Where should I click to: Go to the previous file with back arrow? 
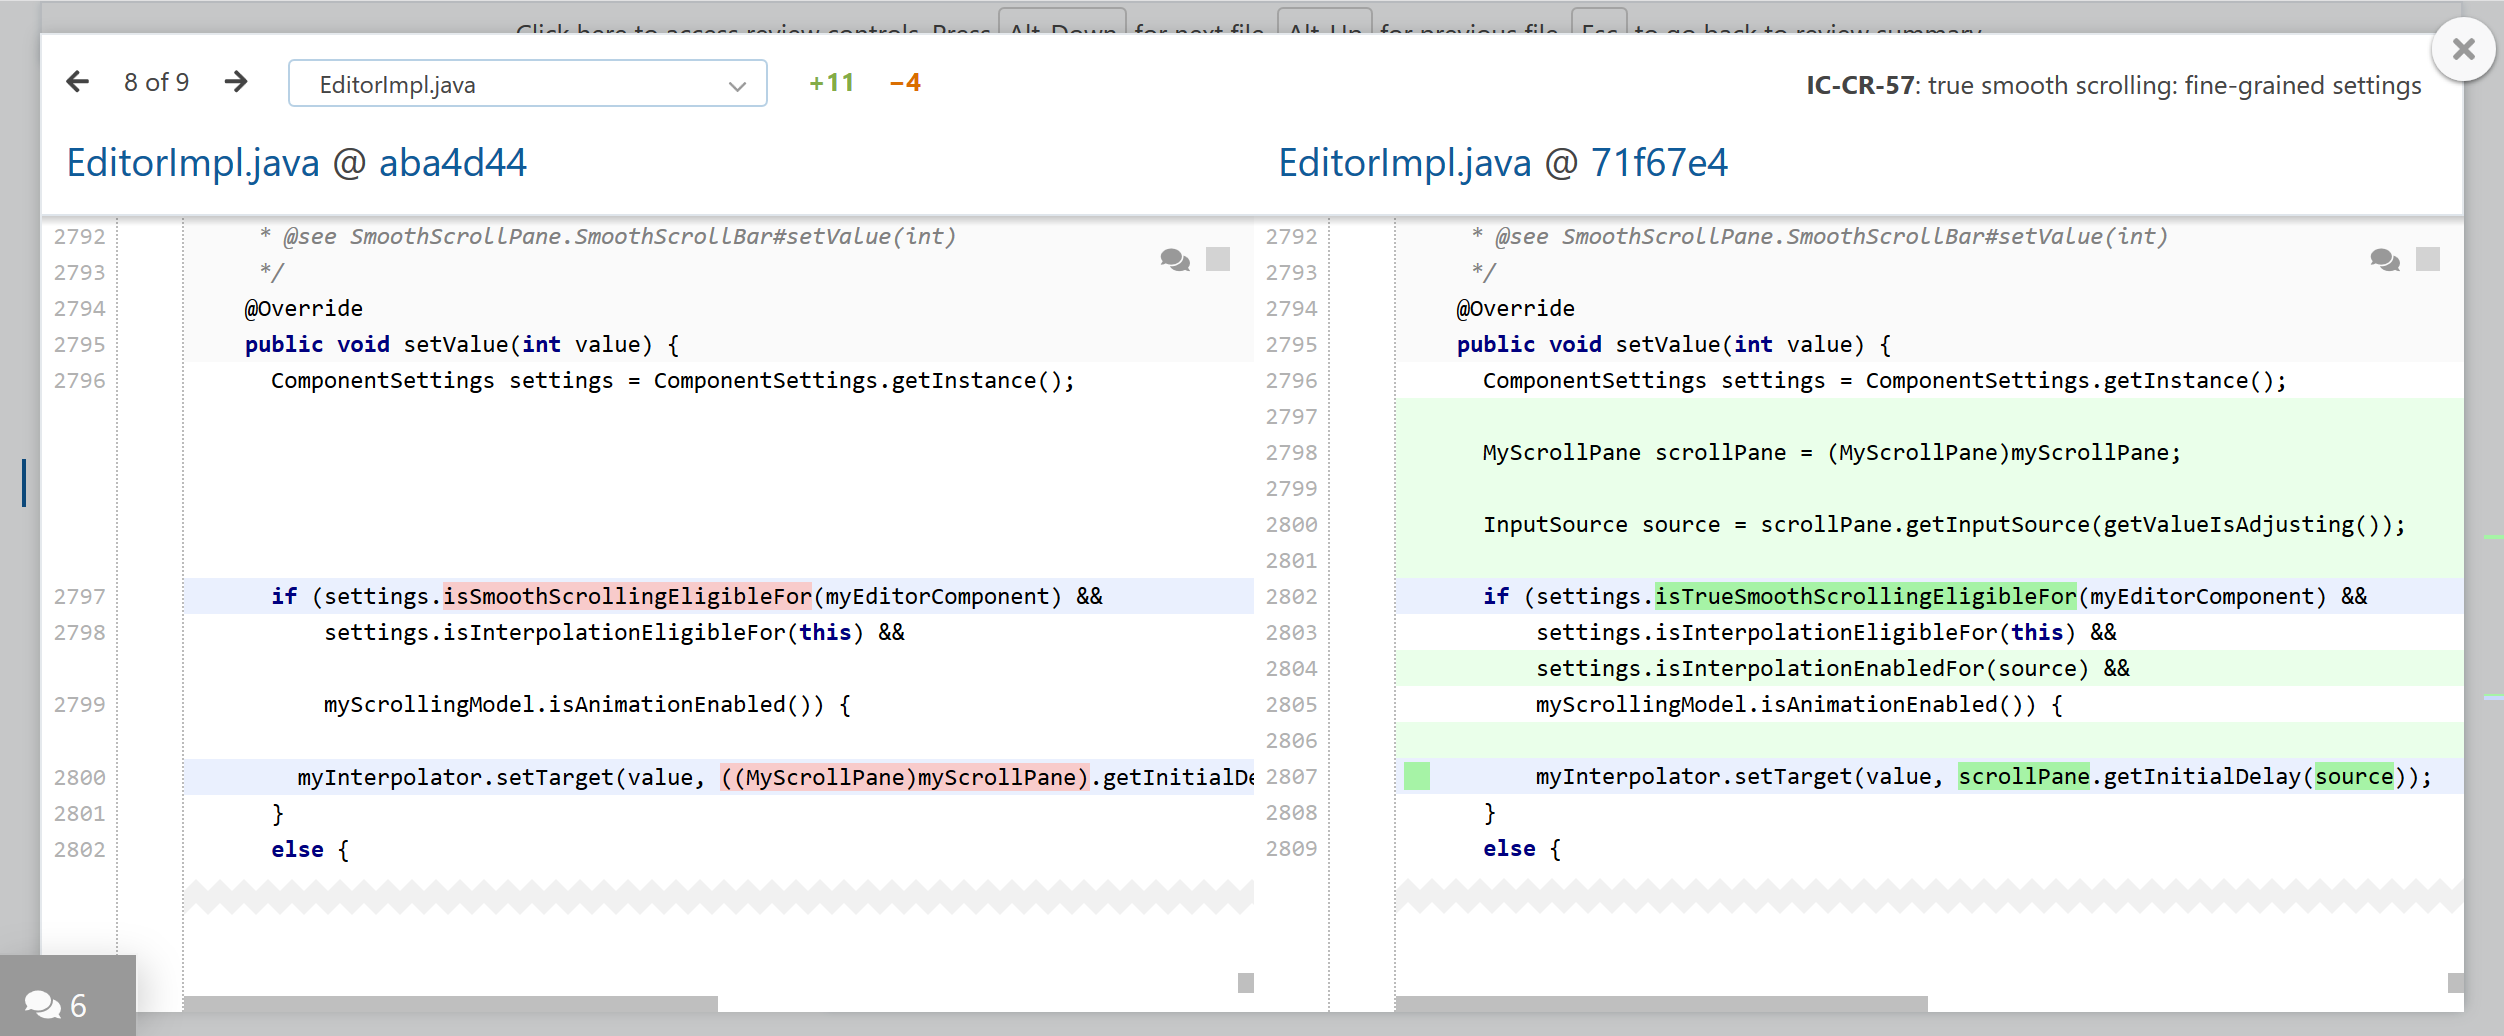pos(78,82)
